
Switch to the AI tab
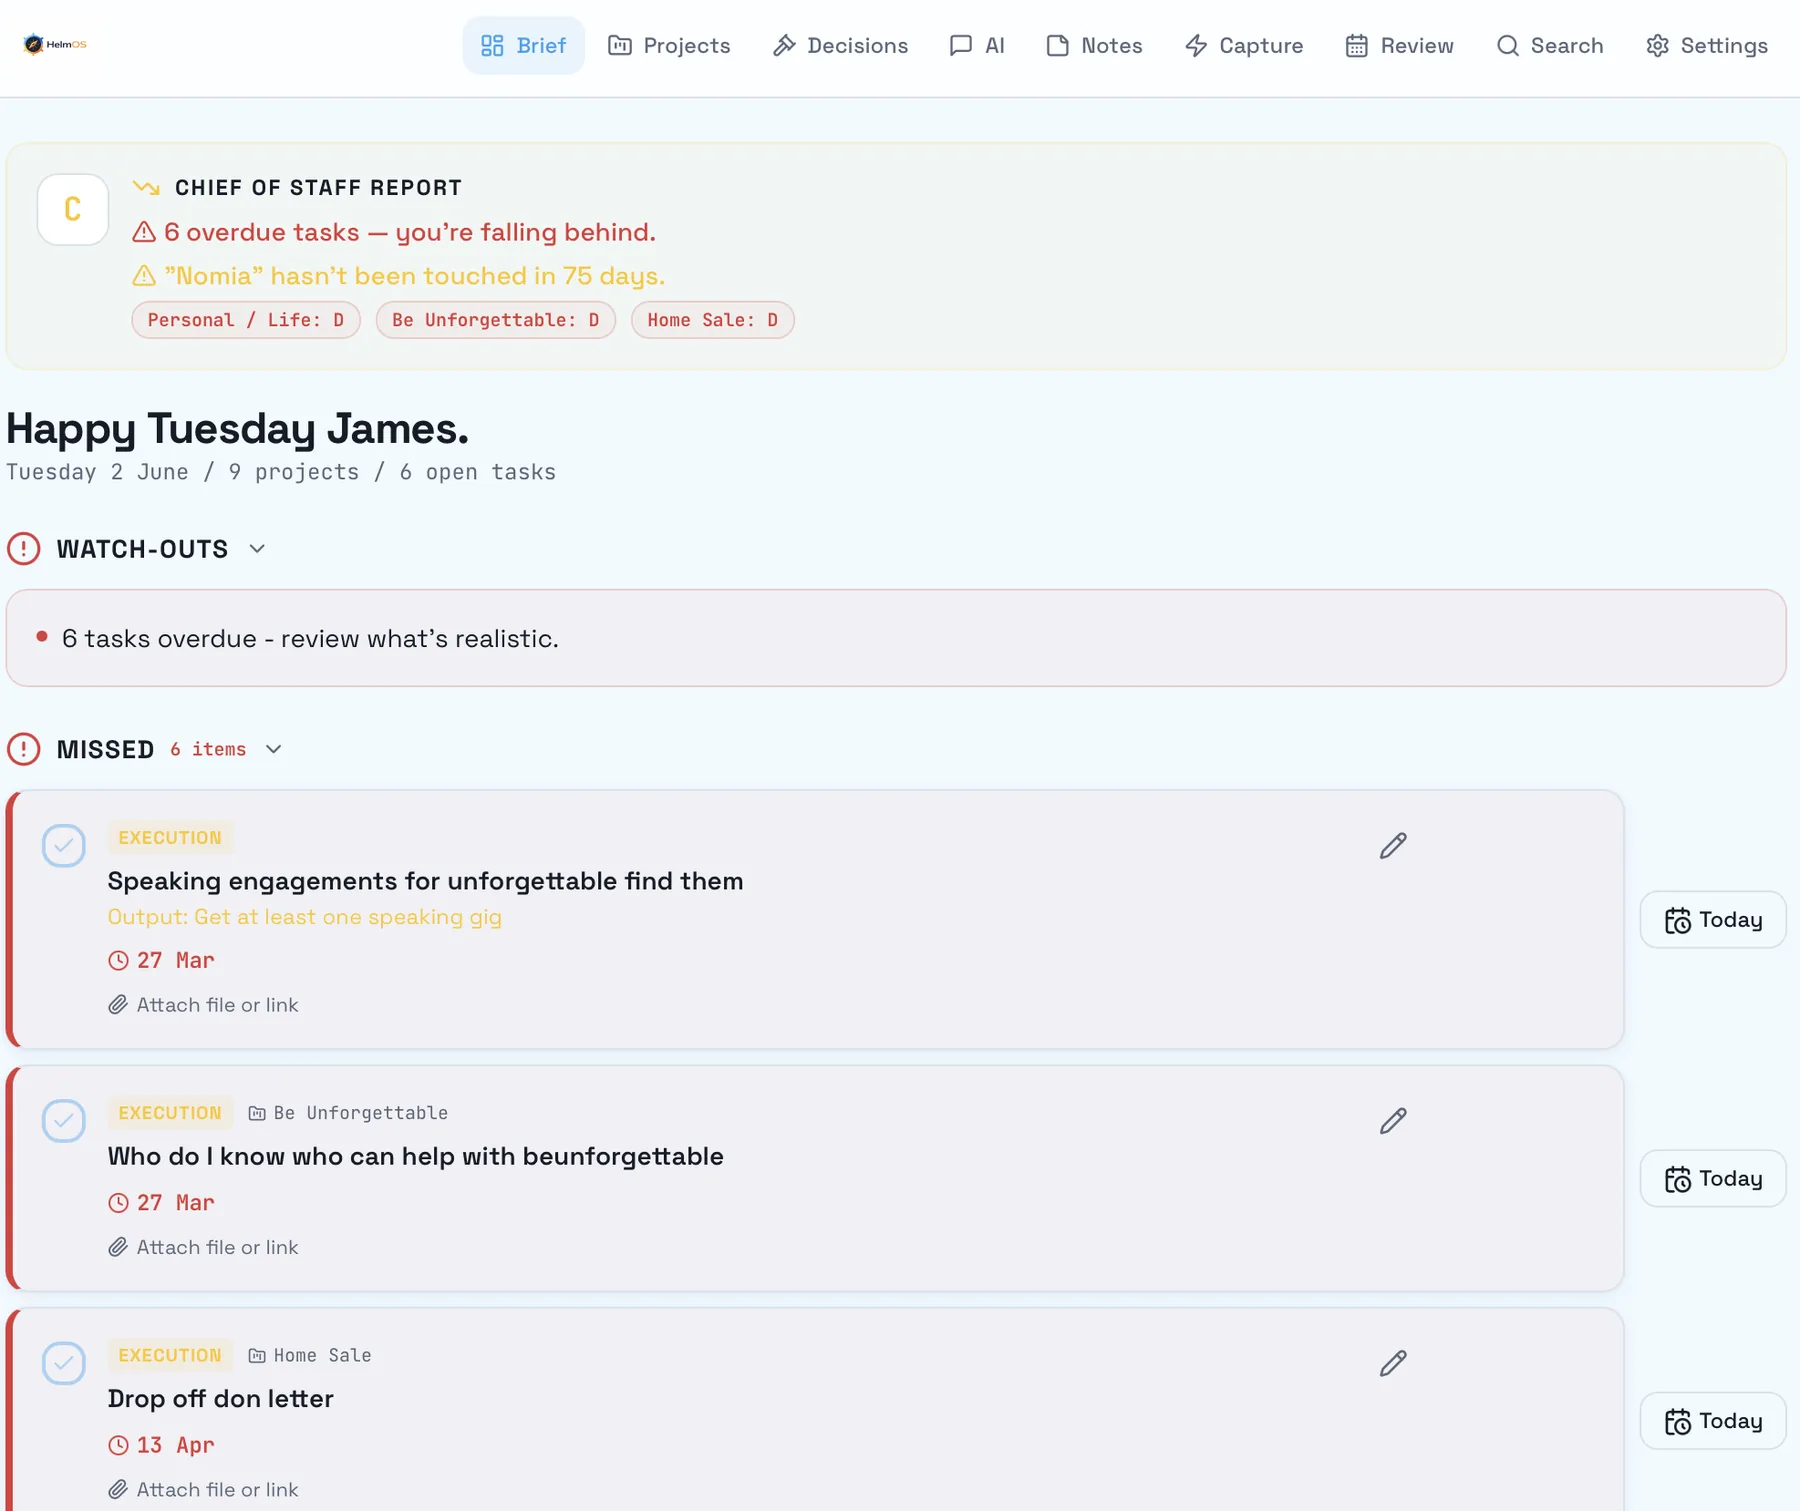click(x=977, y=46)
